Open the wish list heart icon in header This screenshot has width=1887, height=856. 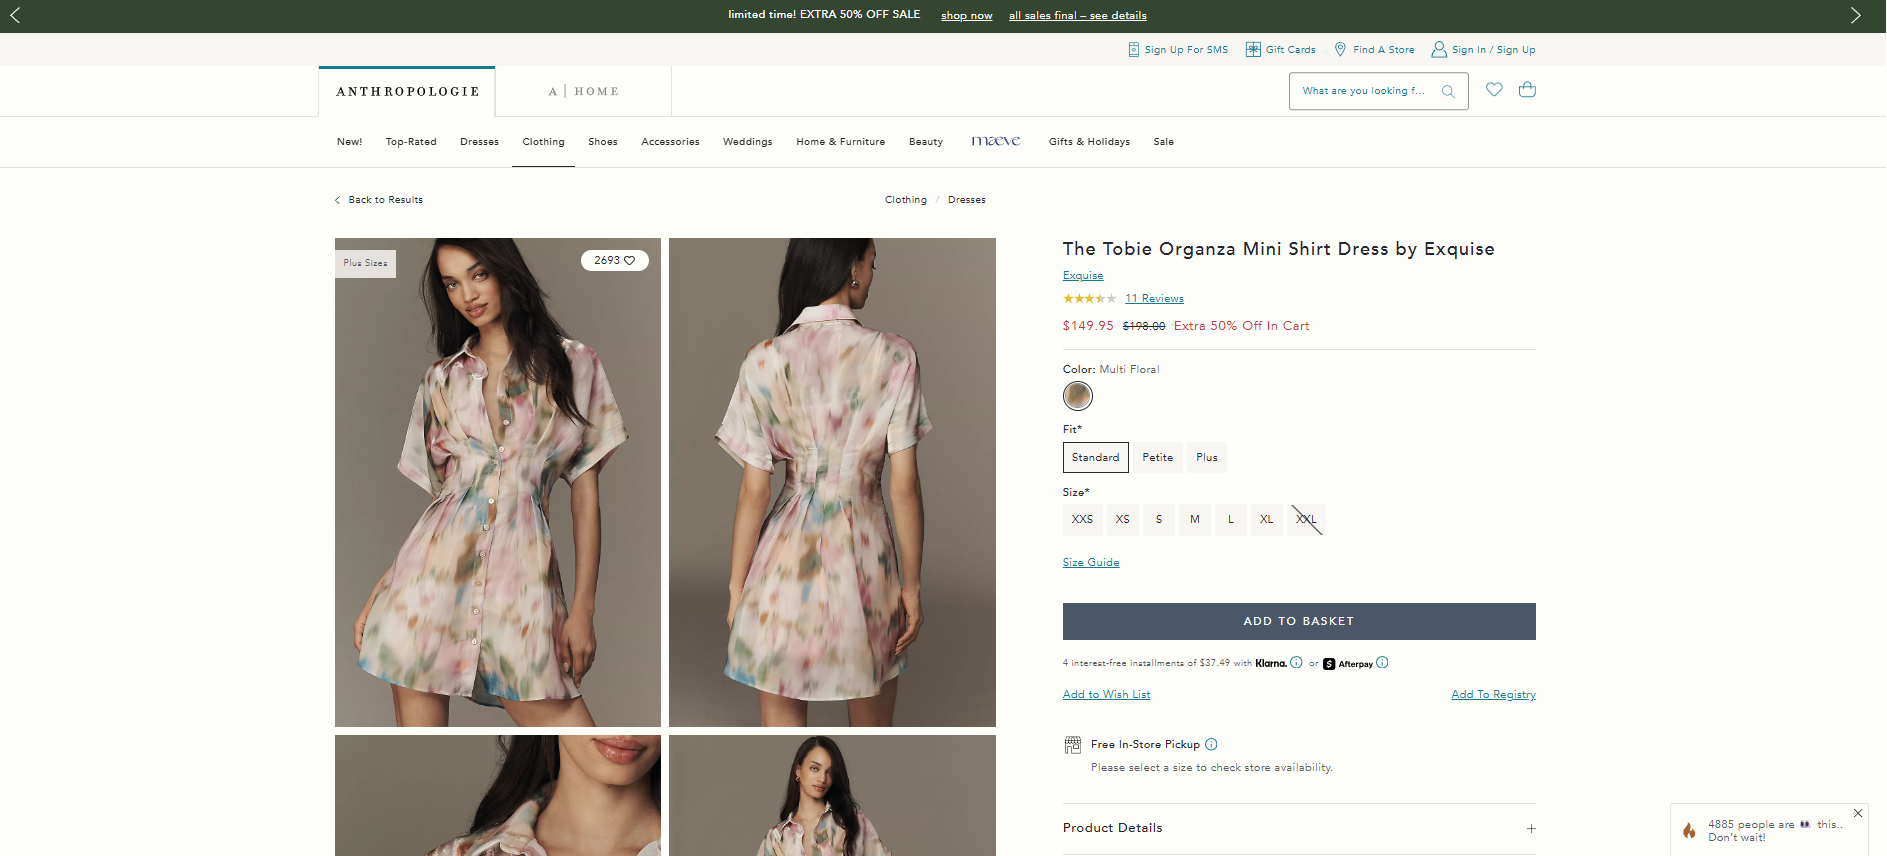pyautogui.click(x=1494, y=89)
